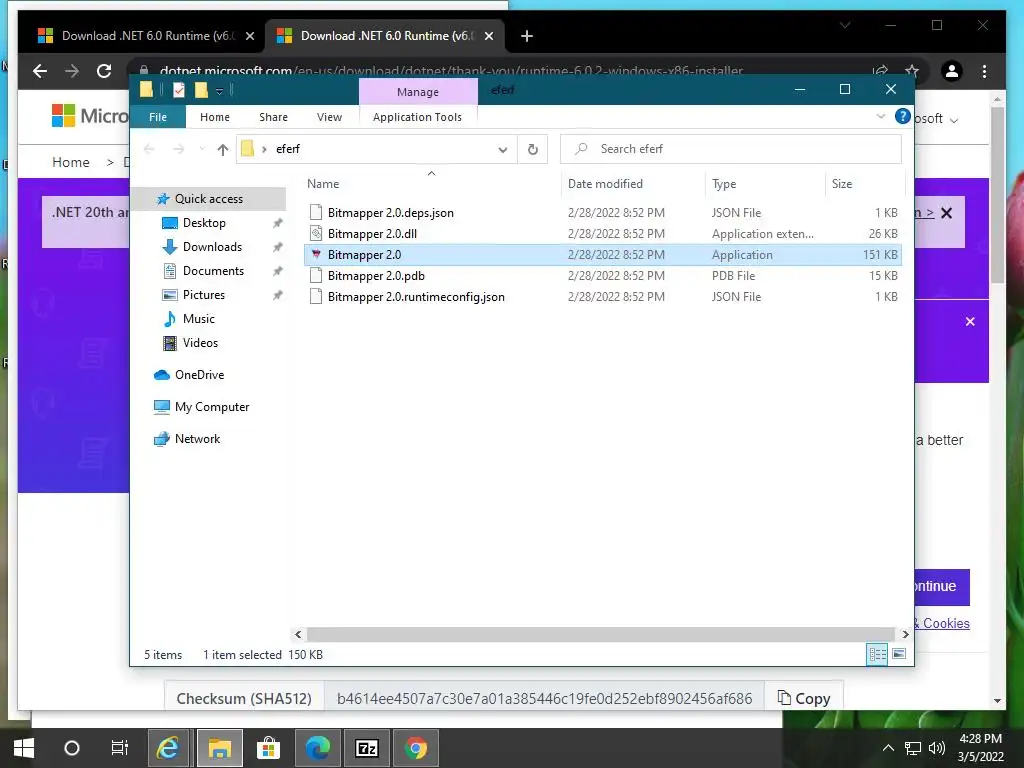Switch to the View ribbon tab
The height and width of the screenshot is (768, 1024).
[x=329, y=117]
